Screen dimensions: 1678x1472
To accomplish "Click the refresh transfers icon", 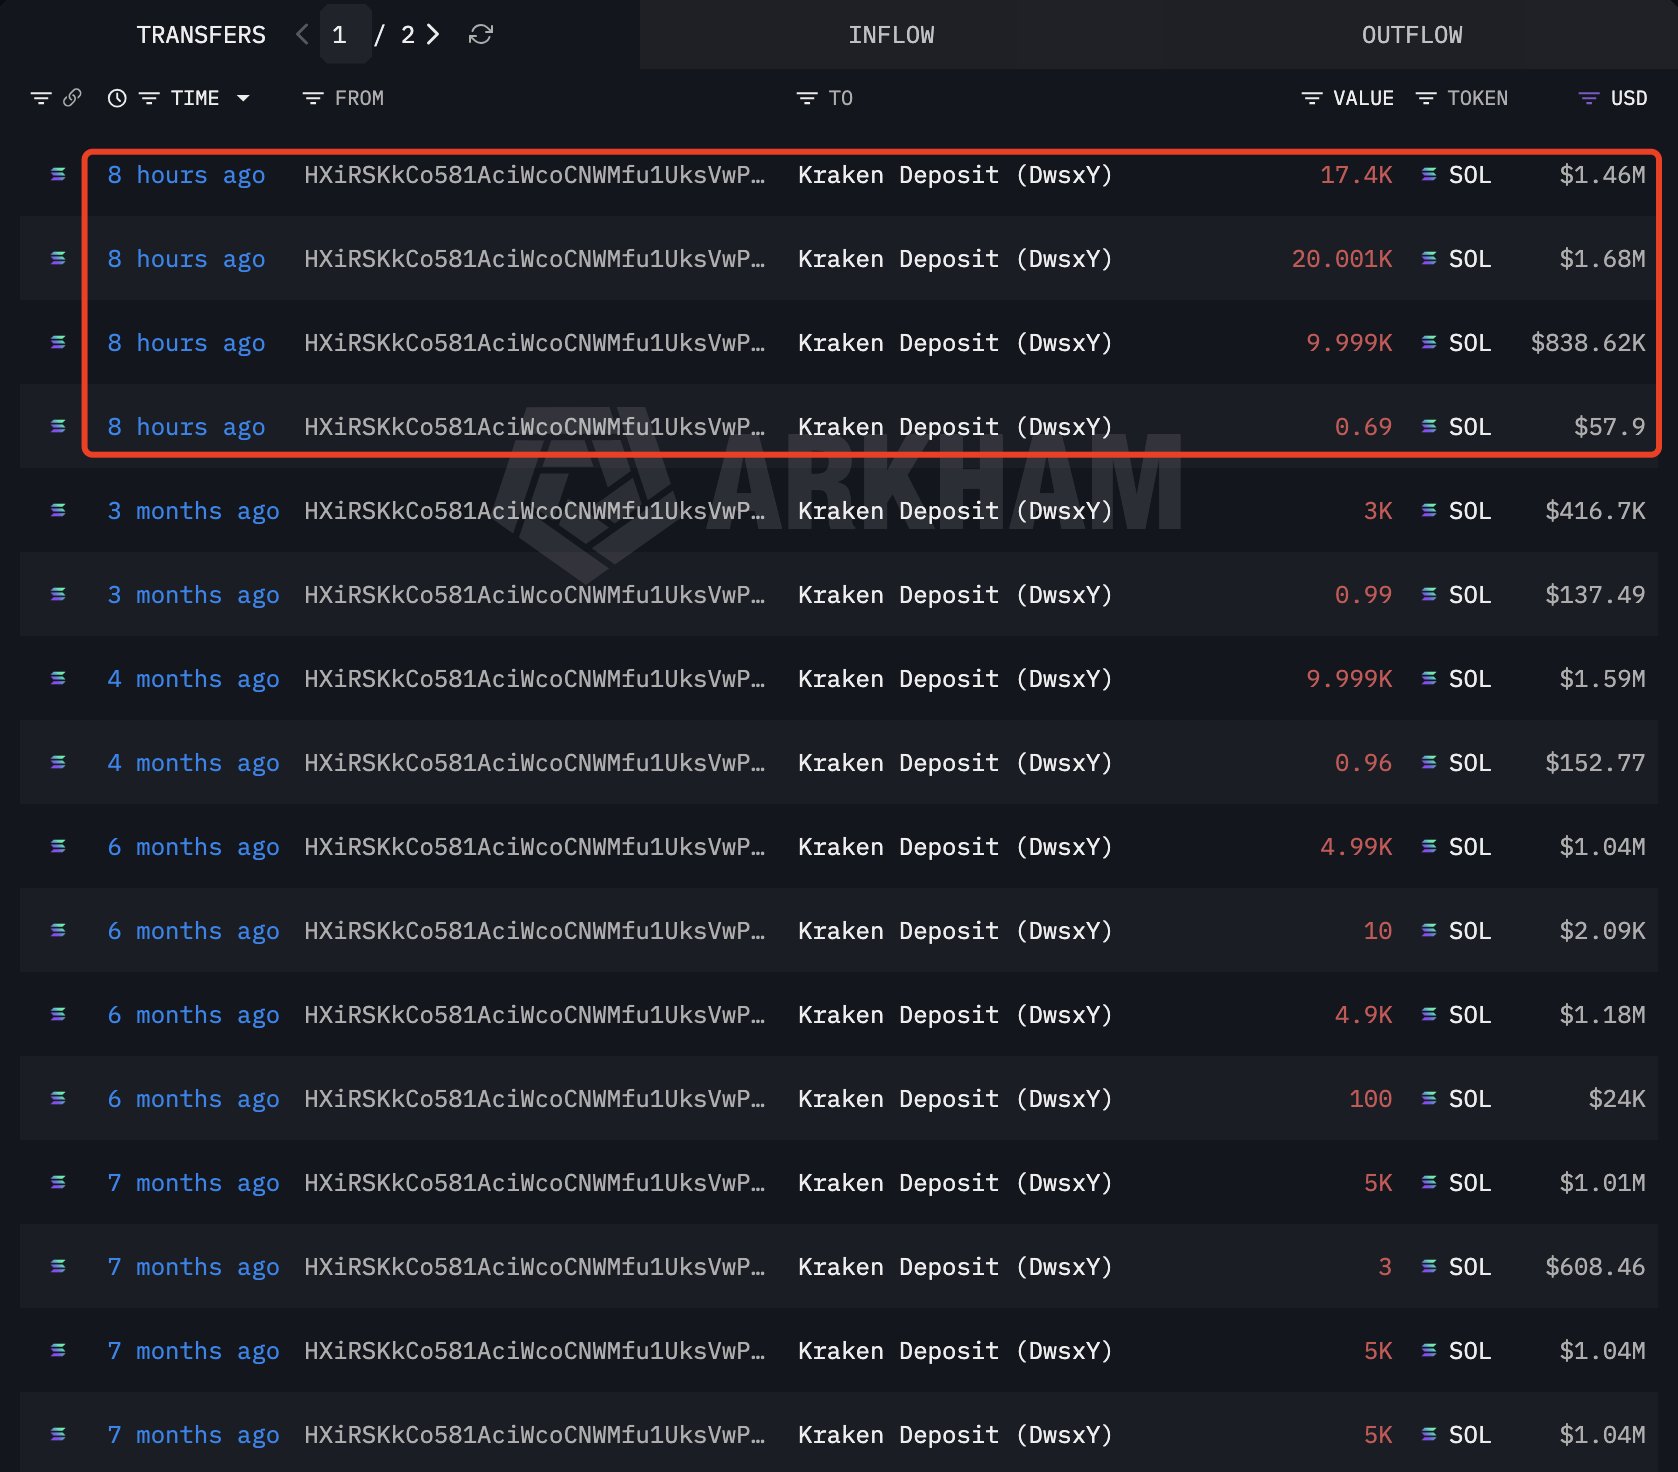I will click(481, 35).
